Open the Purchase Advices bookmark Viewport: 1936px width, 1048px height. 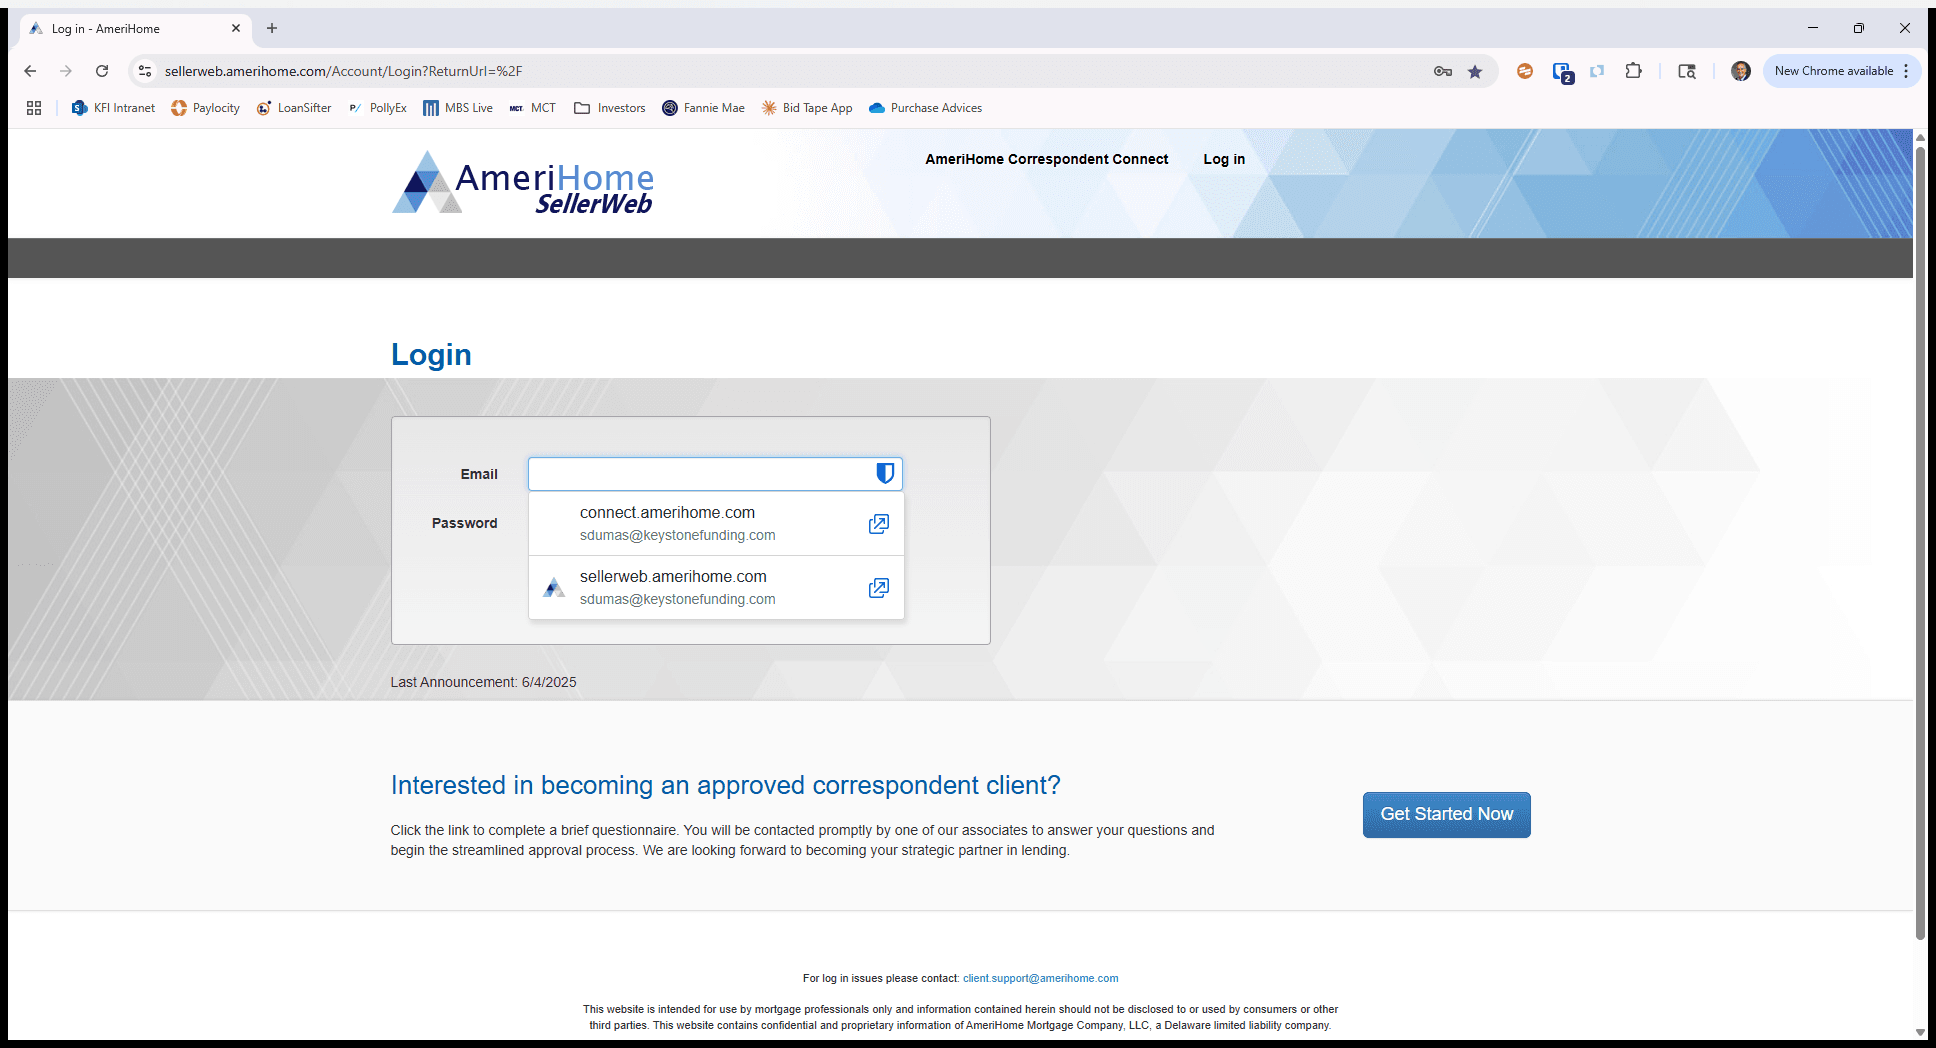[x=926, y=108]
